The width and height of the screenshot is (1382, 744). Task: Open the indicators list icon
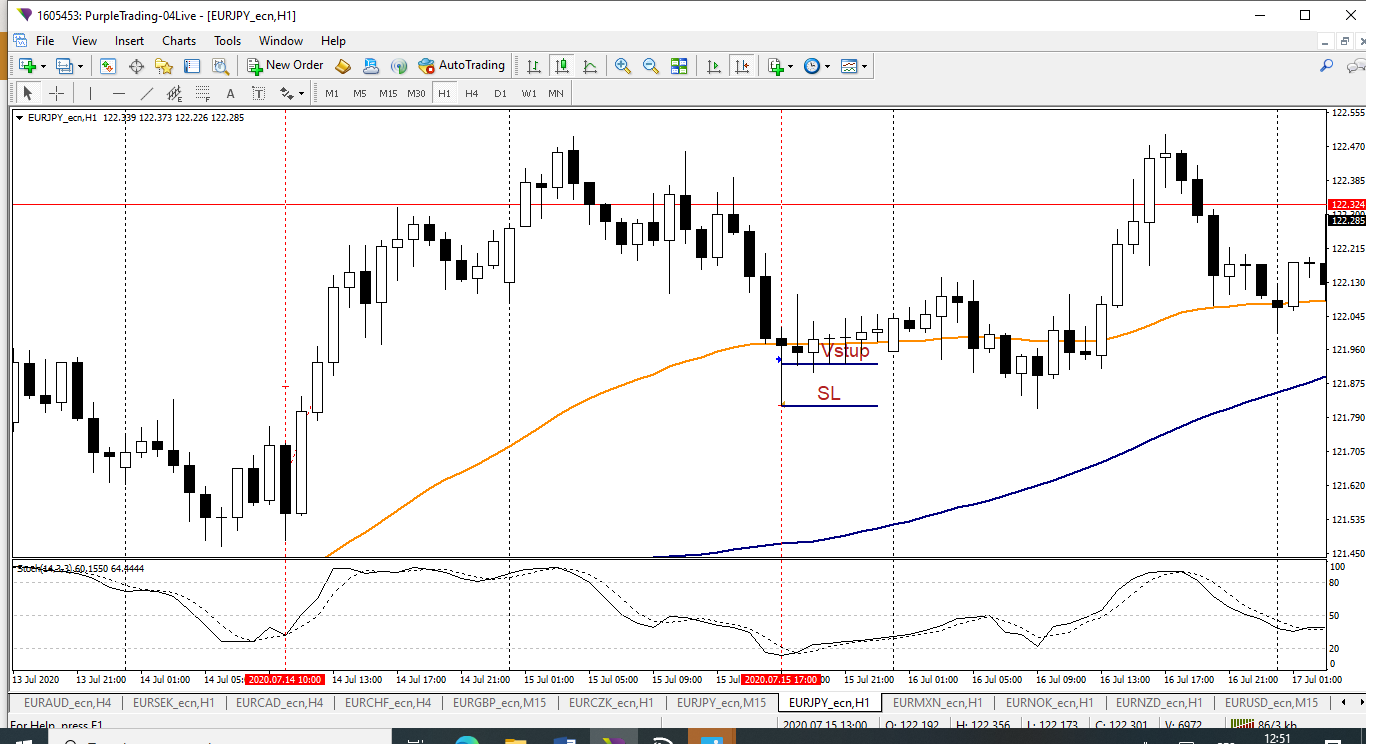(775, 66)
